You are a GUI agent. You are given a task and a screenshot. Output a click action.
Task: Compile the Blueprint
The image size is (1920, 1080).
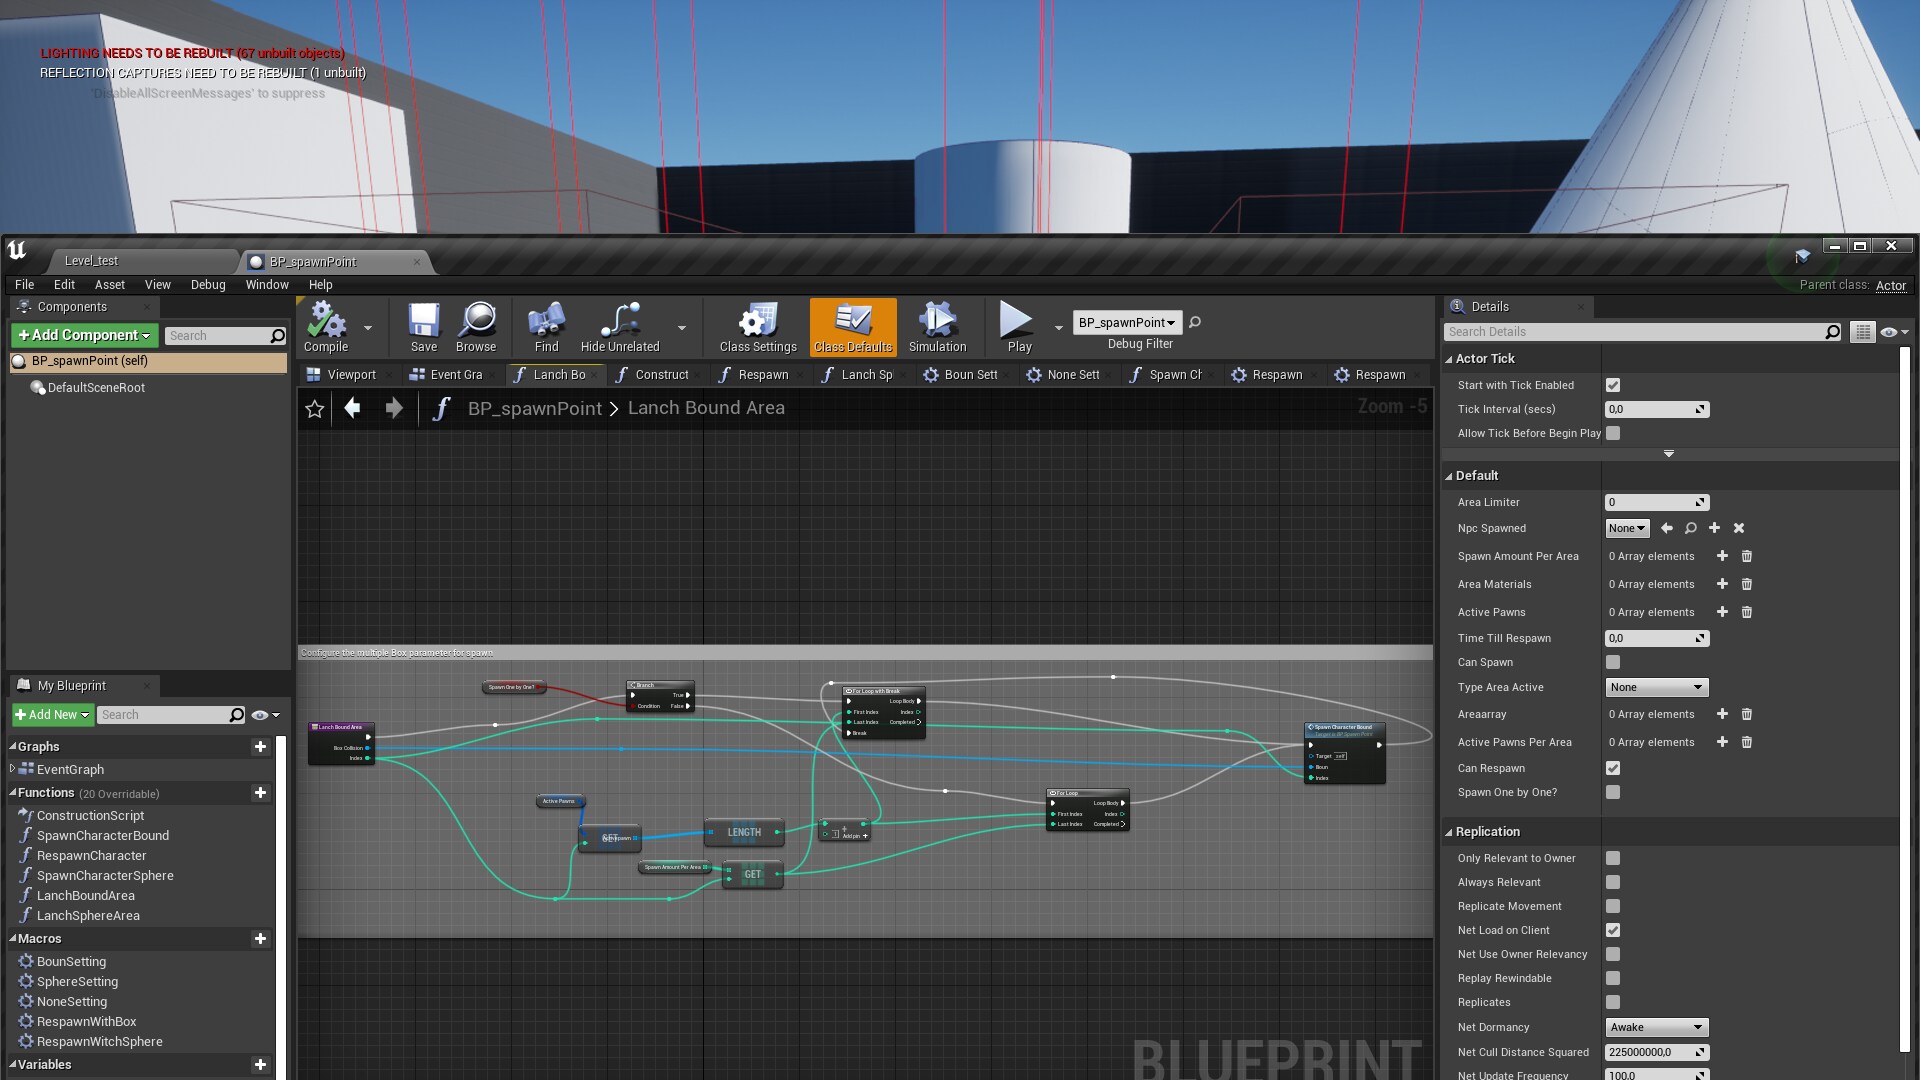click(324, 327)
